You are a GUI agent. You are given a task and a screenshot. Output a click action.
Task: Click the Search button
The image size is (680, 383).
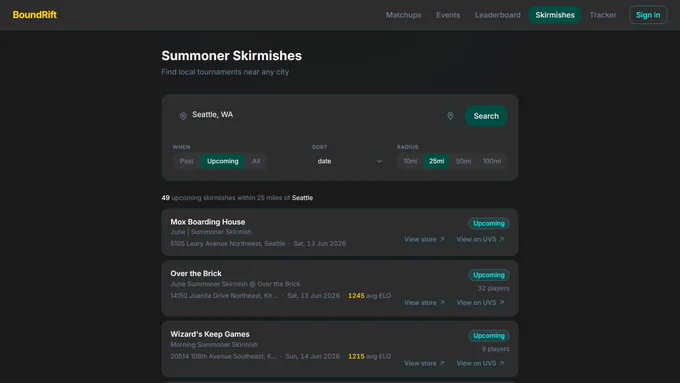[x=486, y=116]
